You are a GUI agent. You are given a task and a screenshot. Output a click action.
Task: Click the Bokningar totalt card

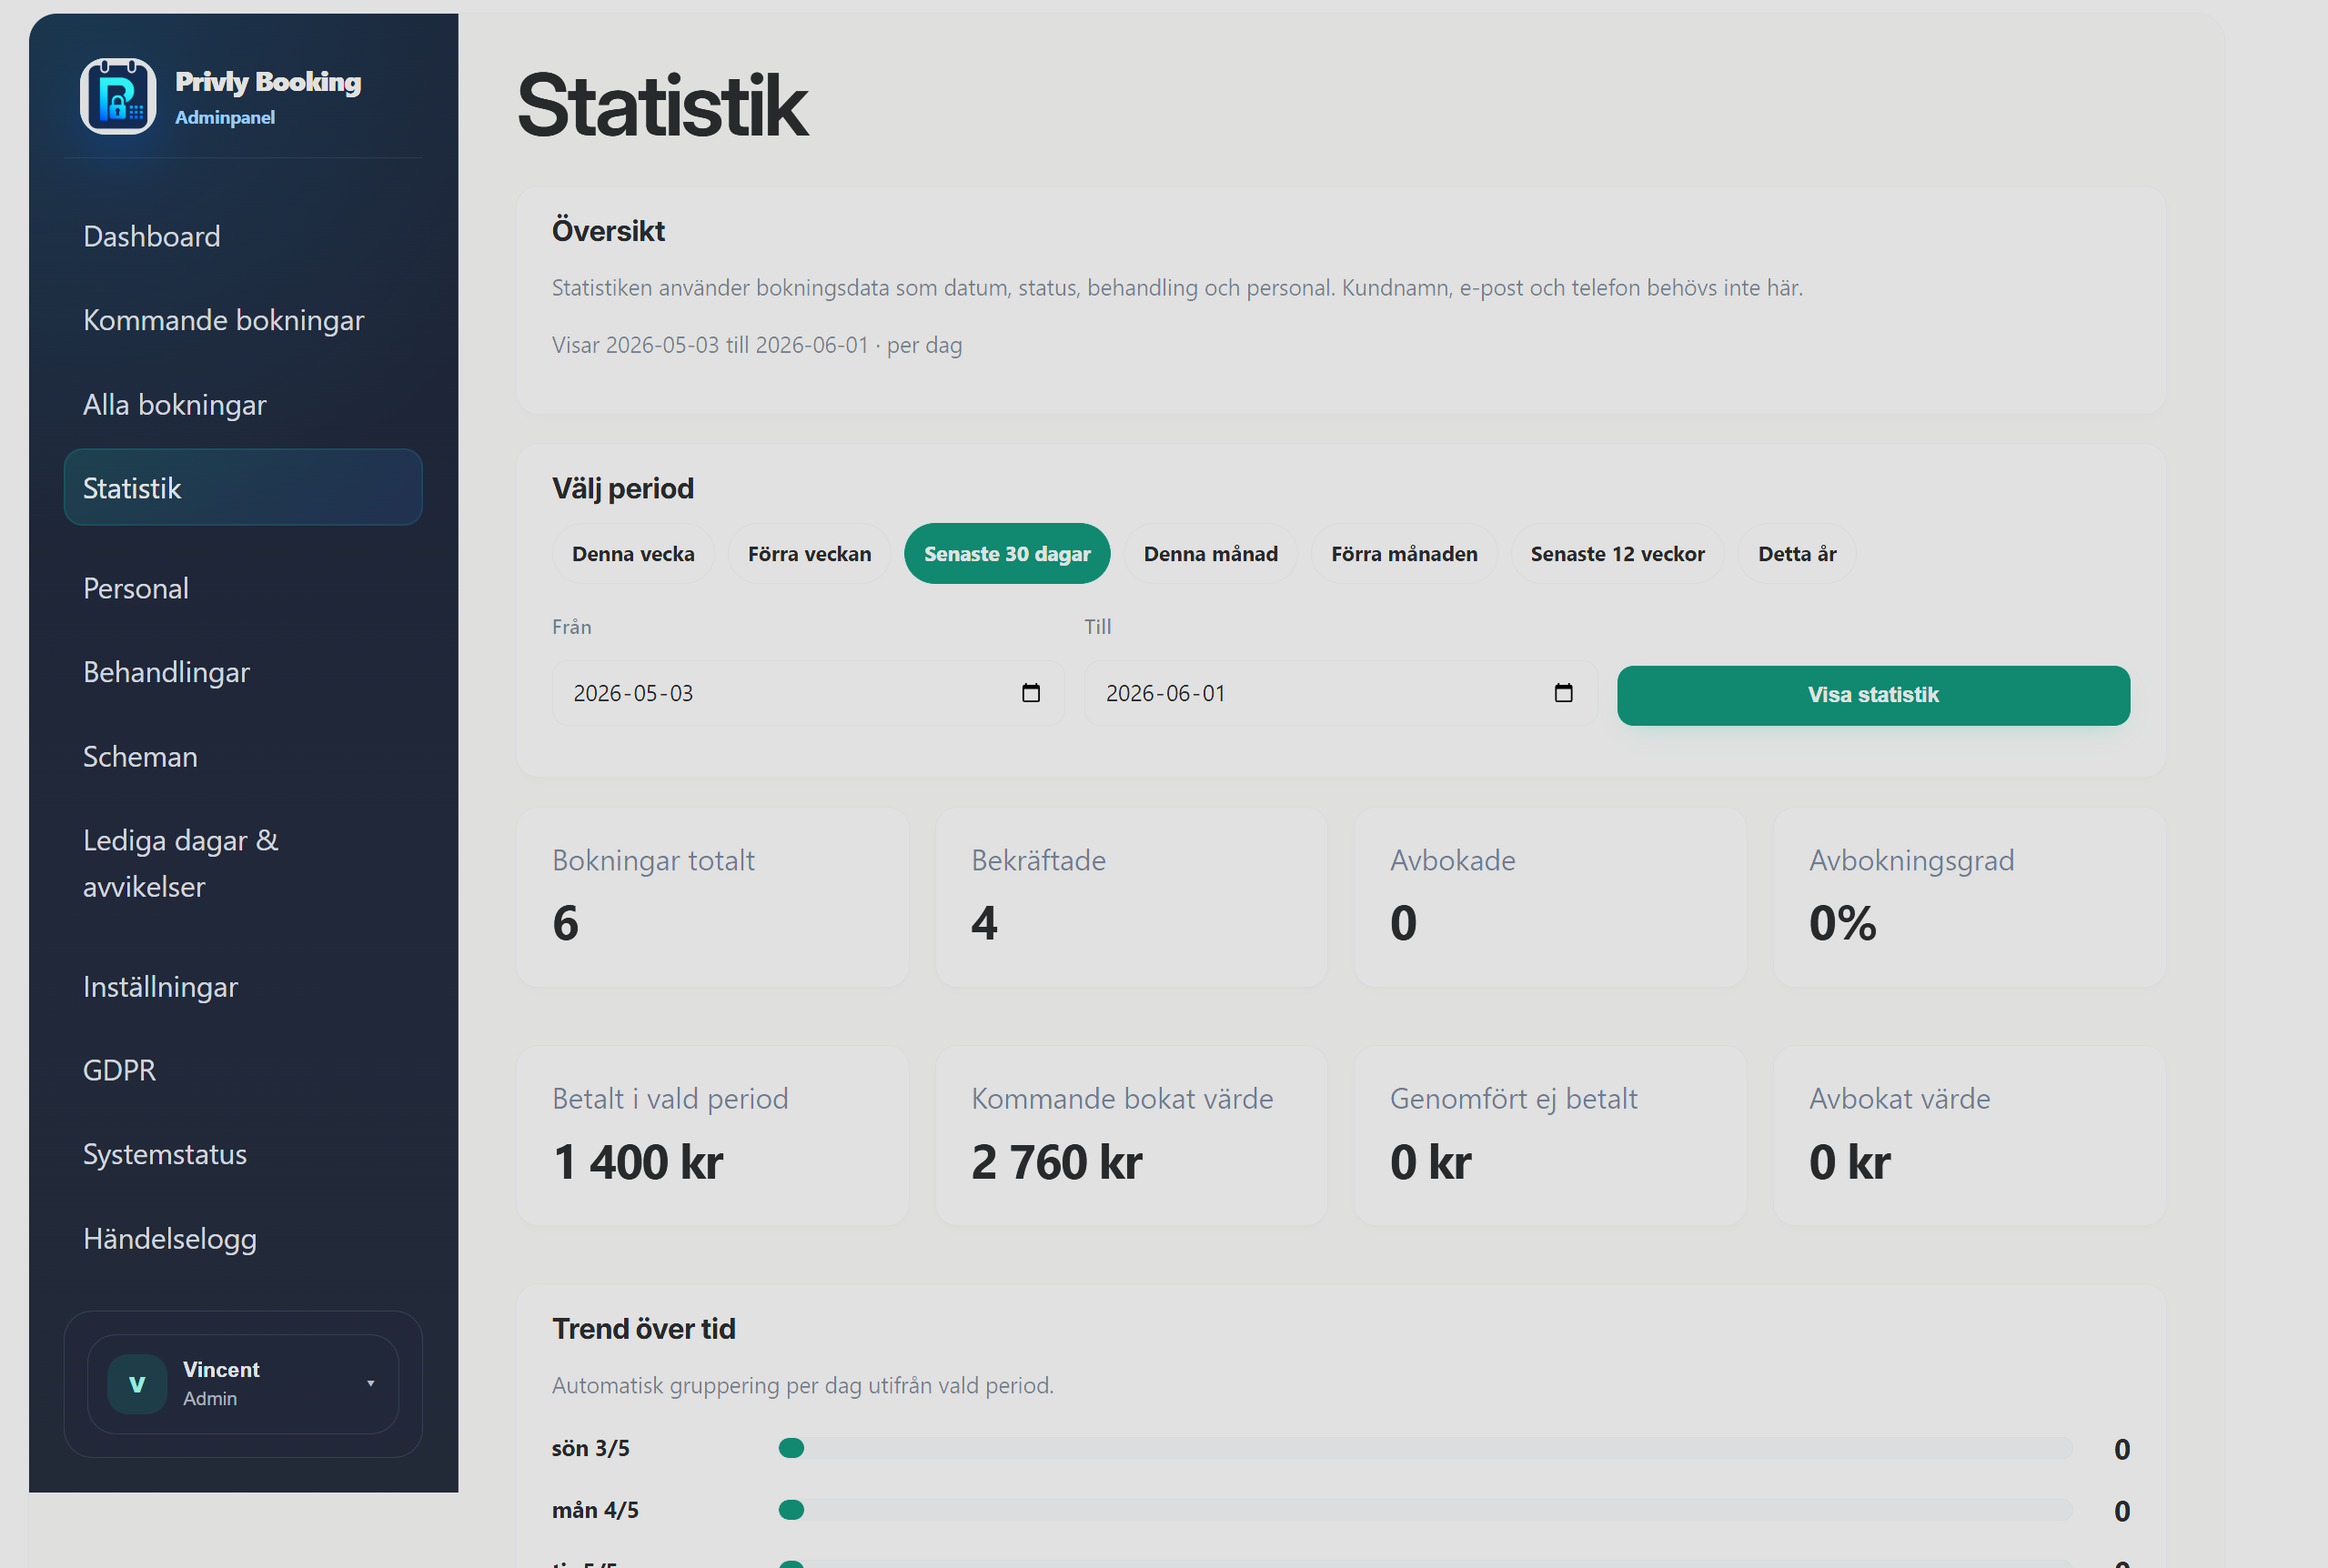712,897
